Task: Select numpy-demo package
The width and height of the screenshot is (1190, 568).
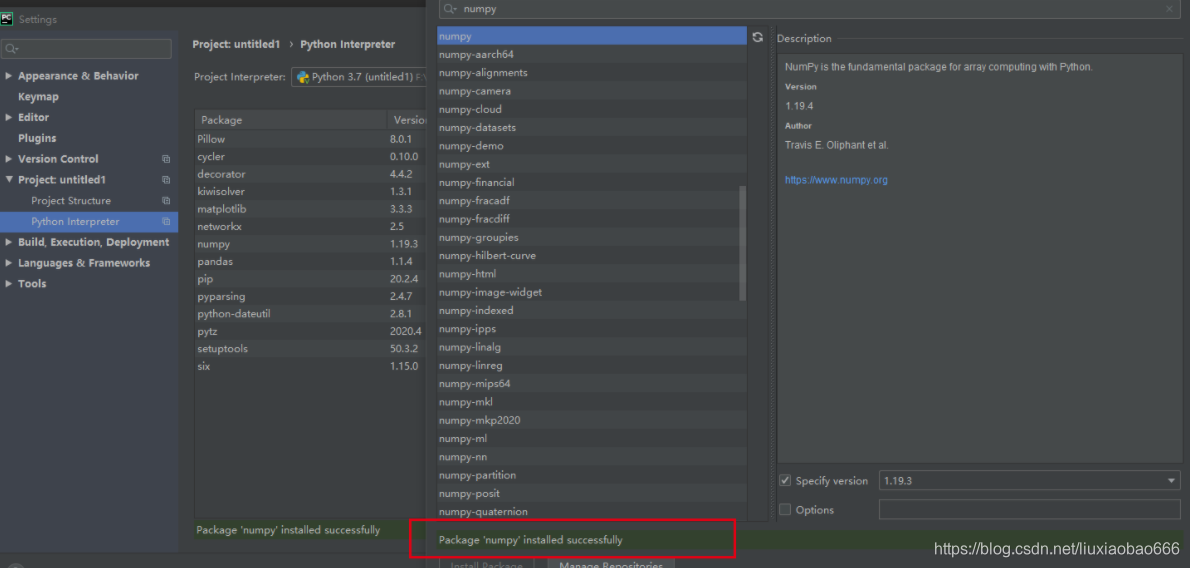Action: click(x=591, y=146)
